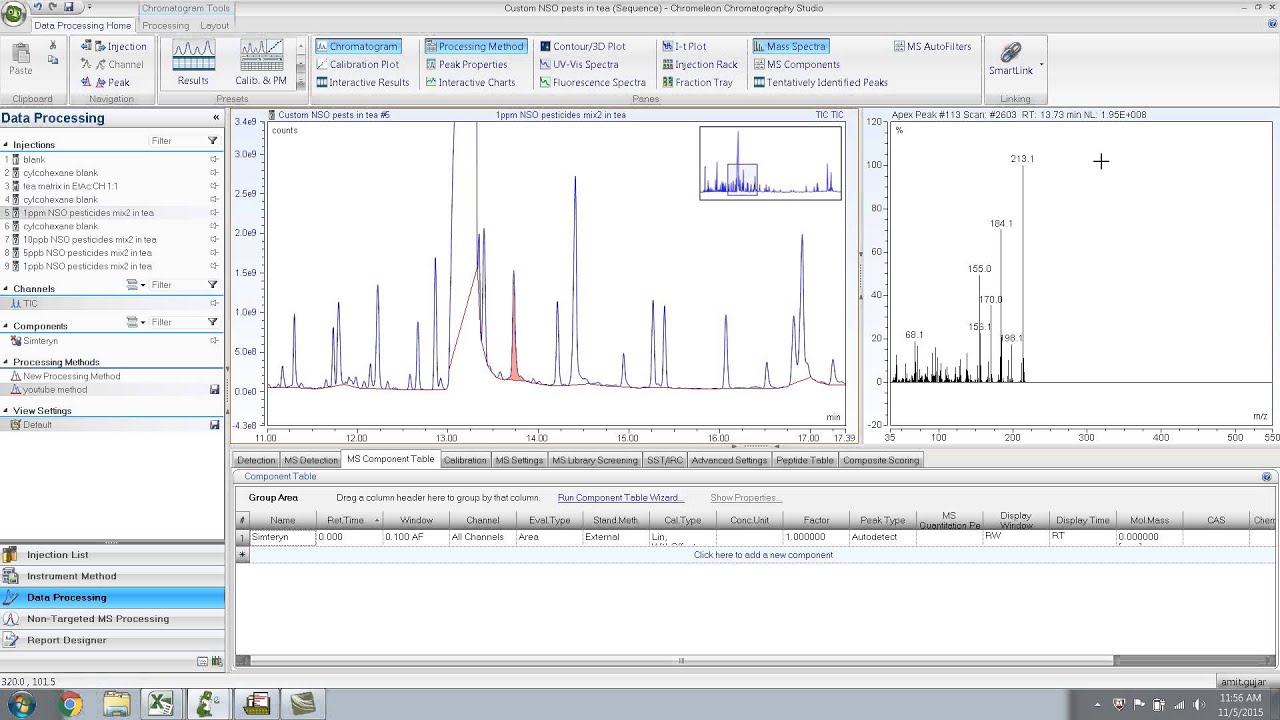1280x720 pixels.
Task: Open the Report Designer category
Action: [112, 640]
